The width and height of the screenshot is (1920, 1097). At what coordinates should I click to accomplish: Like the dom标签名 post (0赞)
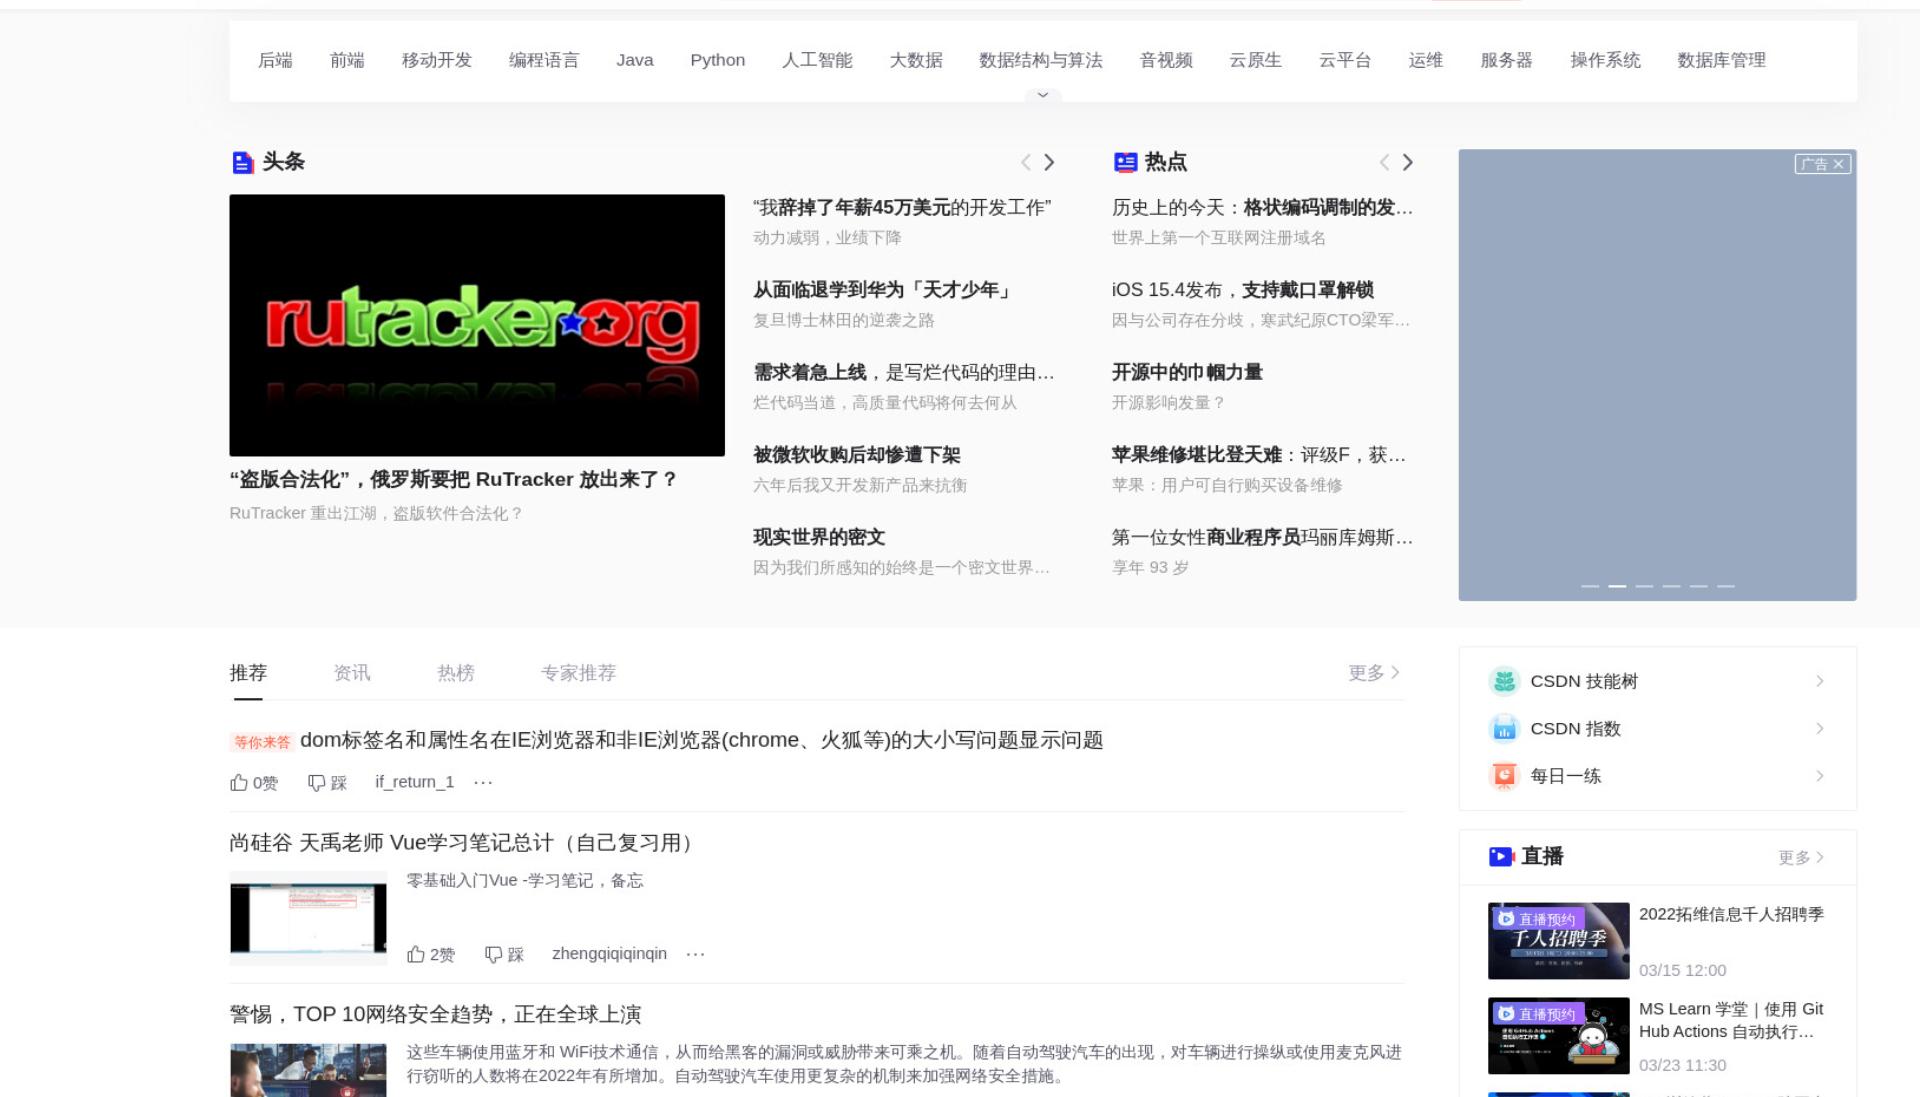(x=254, y=783)
